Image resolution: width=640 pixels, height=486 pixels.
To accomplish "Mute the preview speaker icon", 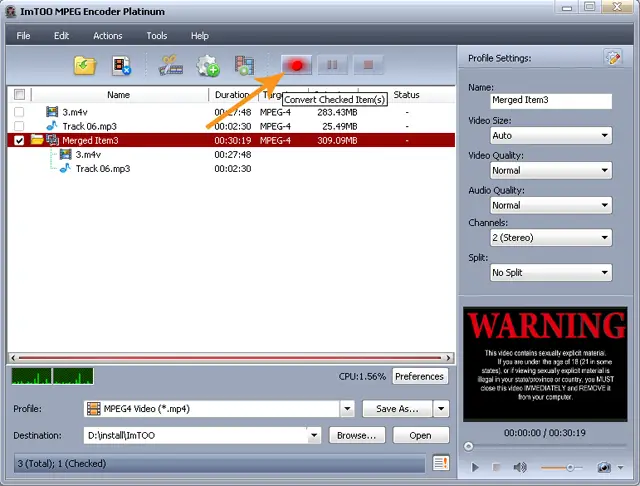I will 520,467.
